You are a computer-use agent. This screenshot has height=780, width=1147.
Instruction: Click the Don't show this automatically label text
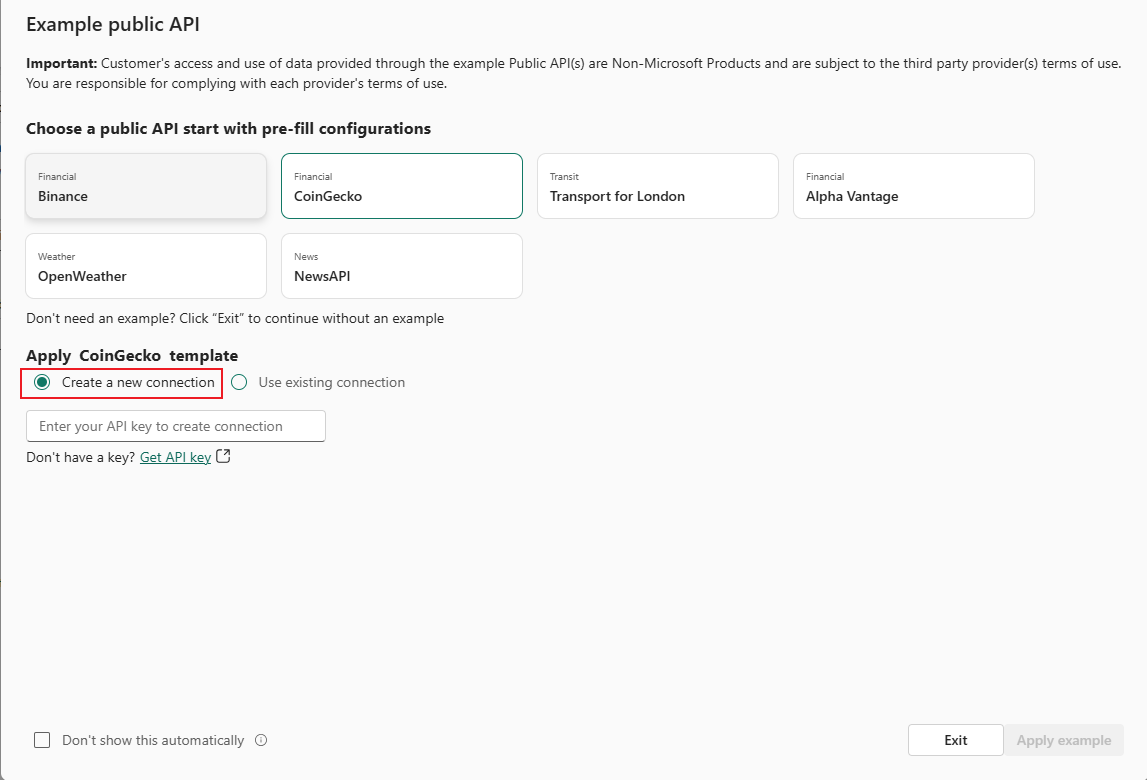click(153, 741)
